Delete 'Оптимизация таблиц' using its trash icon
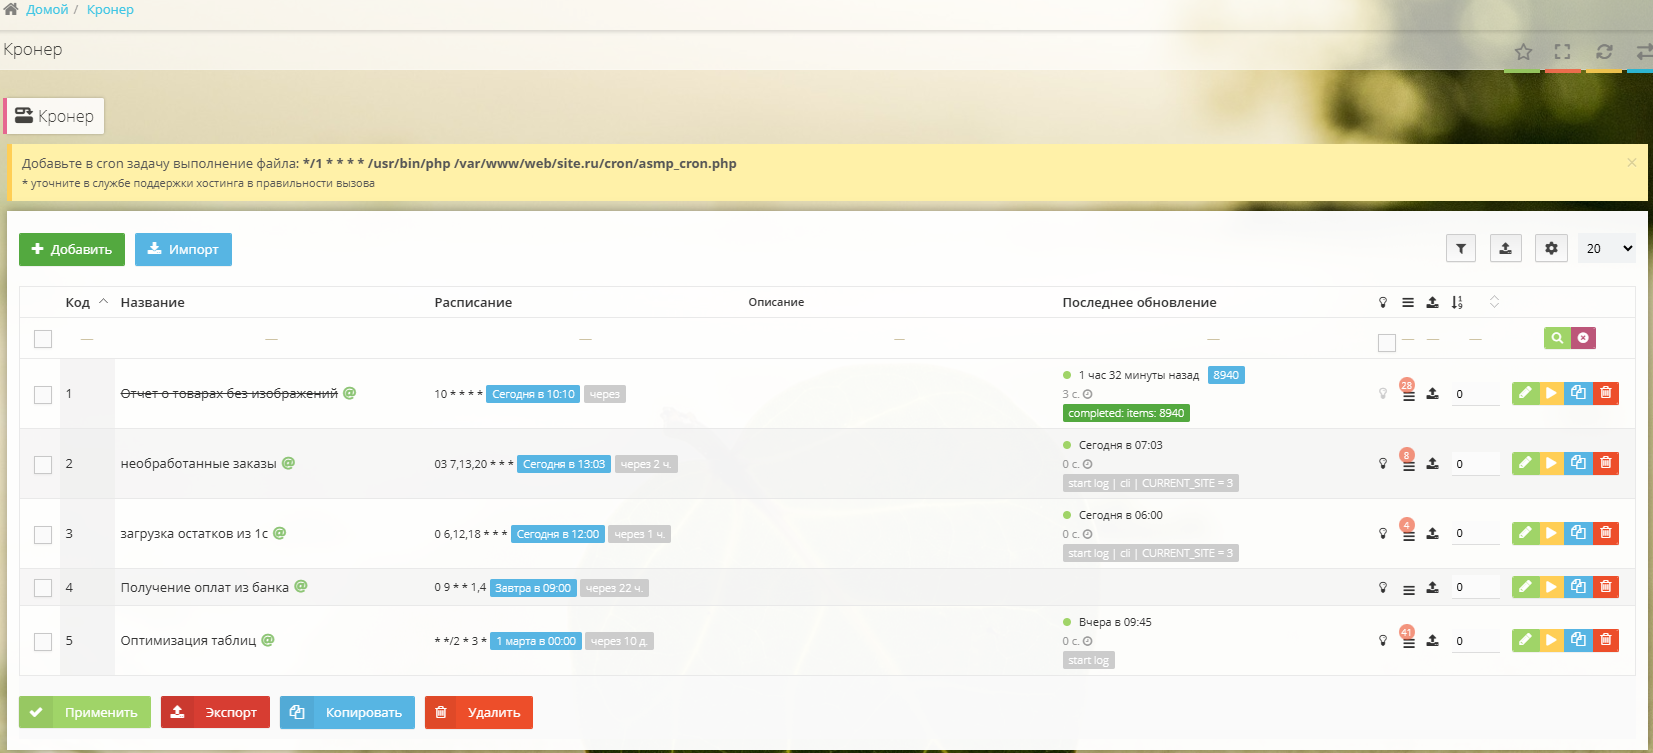The width and height of the screenshot is (1653, 753). tap(1605, 640)
